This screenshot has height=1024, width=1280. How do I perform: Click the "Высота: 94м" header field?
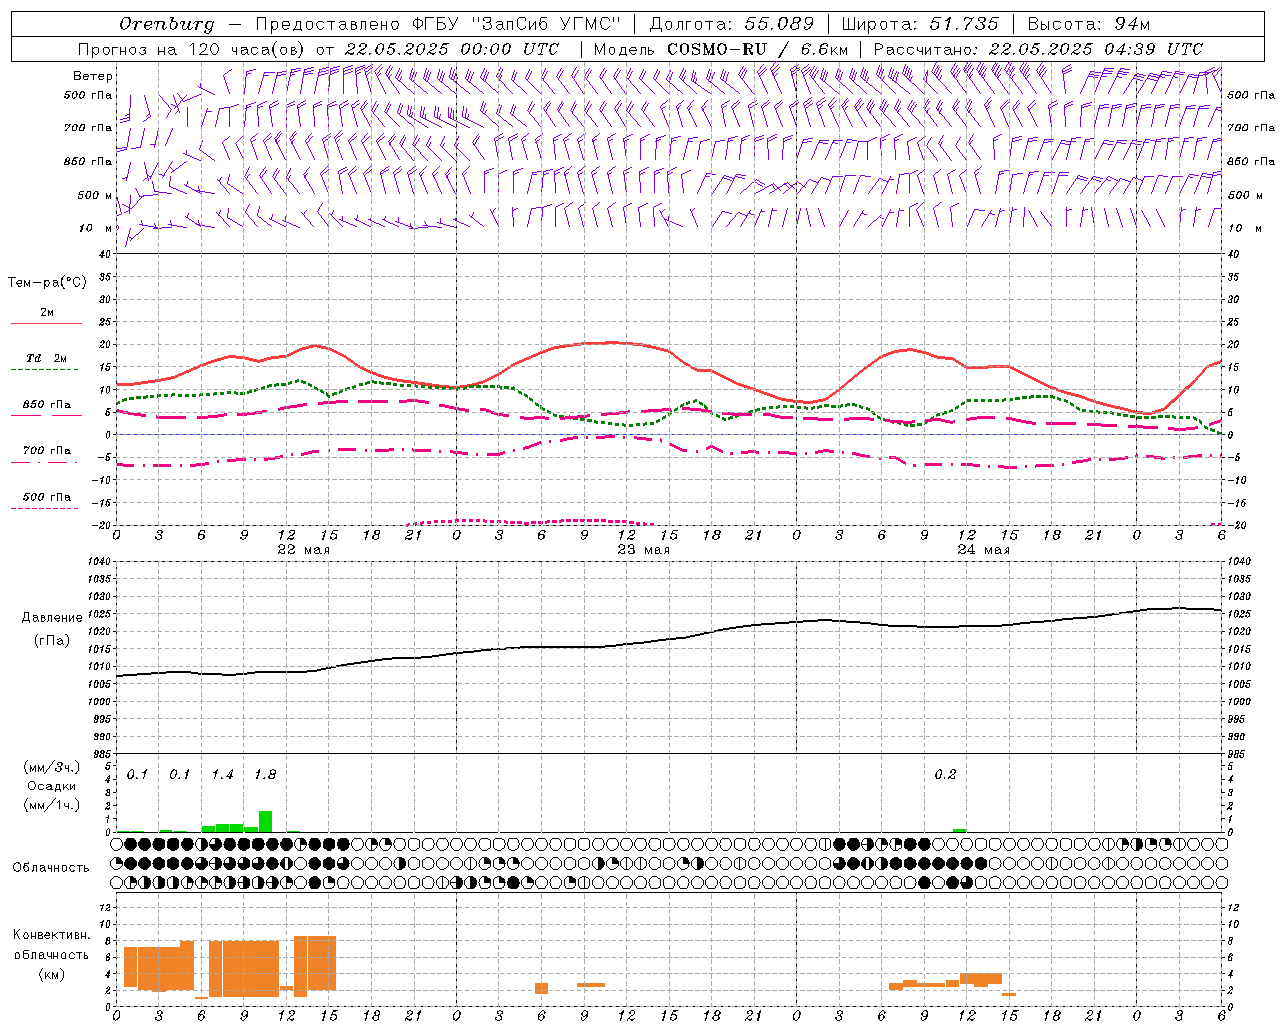pos(1089,24)
